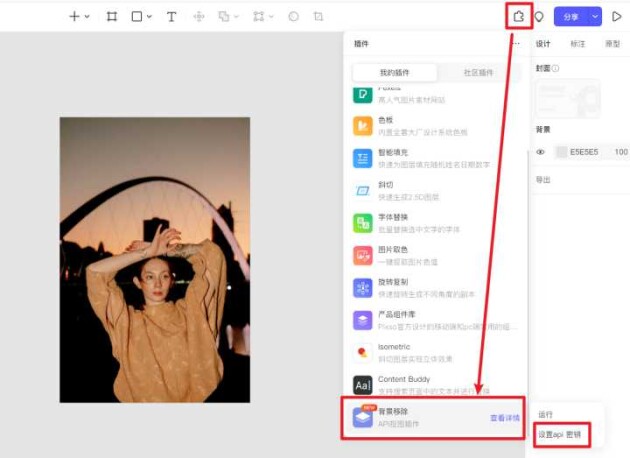Switch to the 原型 tab
The height and width of the screenshot is (458, 630).
(612, 44)
